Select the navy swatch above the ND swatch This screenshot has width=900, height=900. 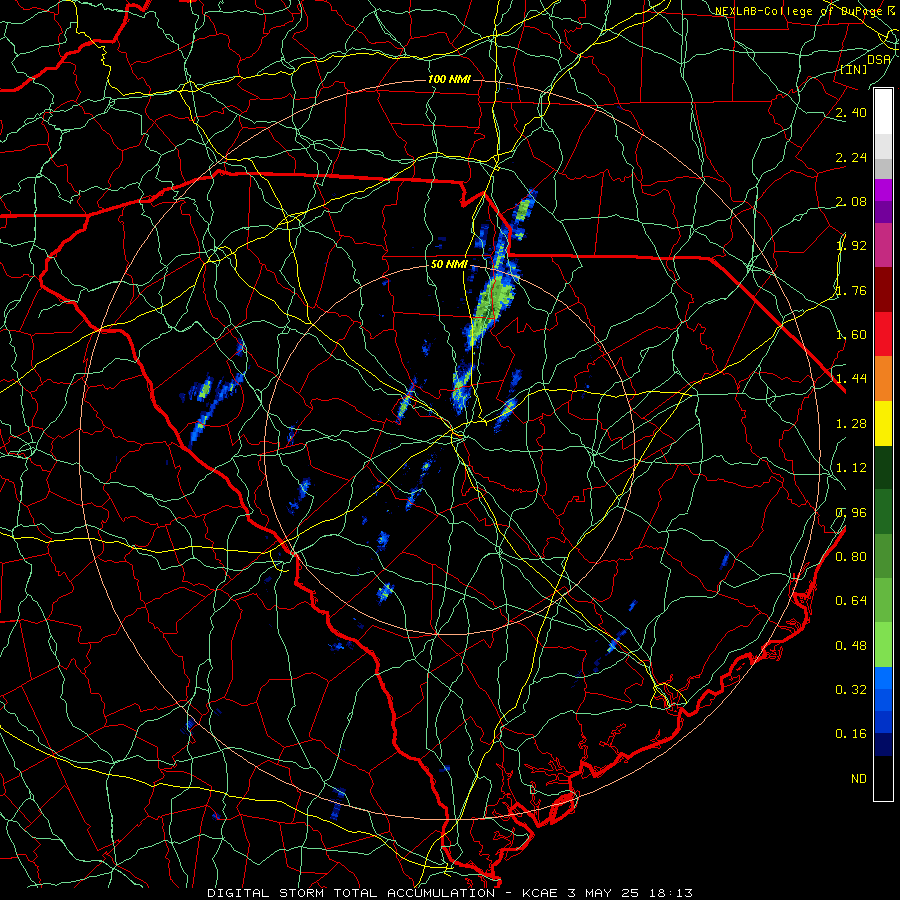pyautogui.click(x=883, y=745)
